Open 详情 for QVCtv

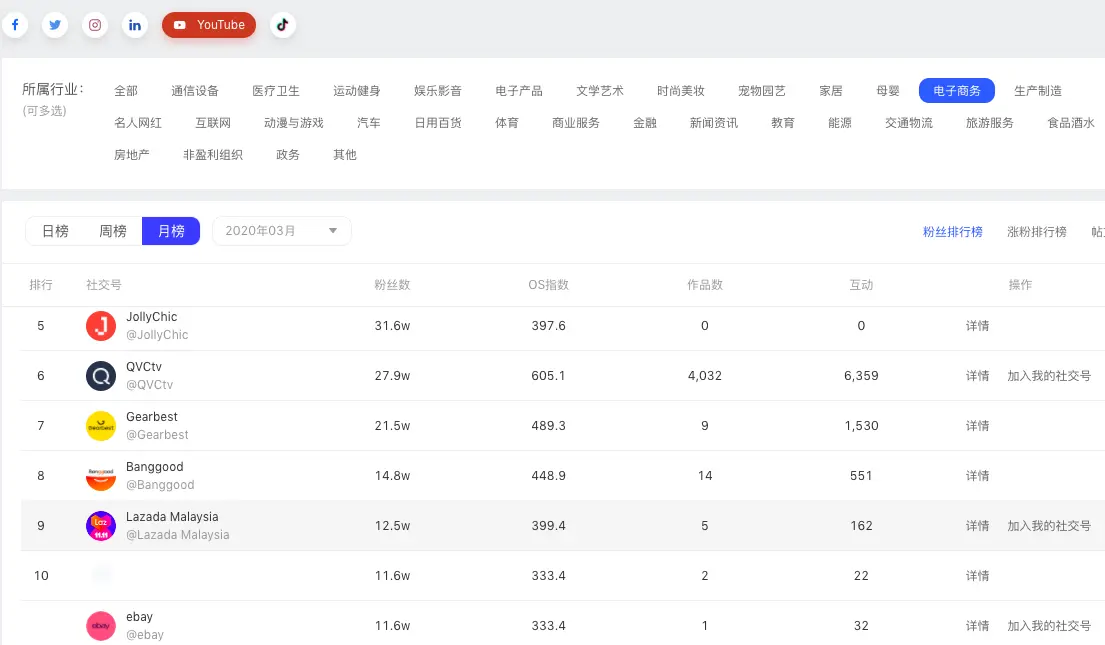pos(978,376)
